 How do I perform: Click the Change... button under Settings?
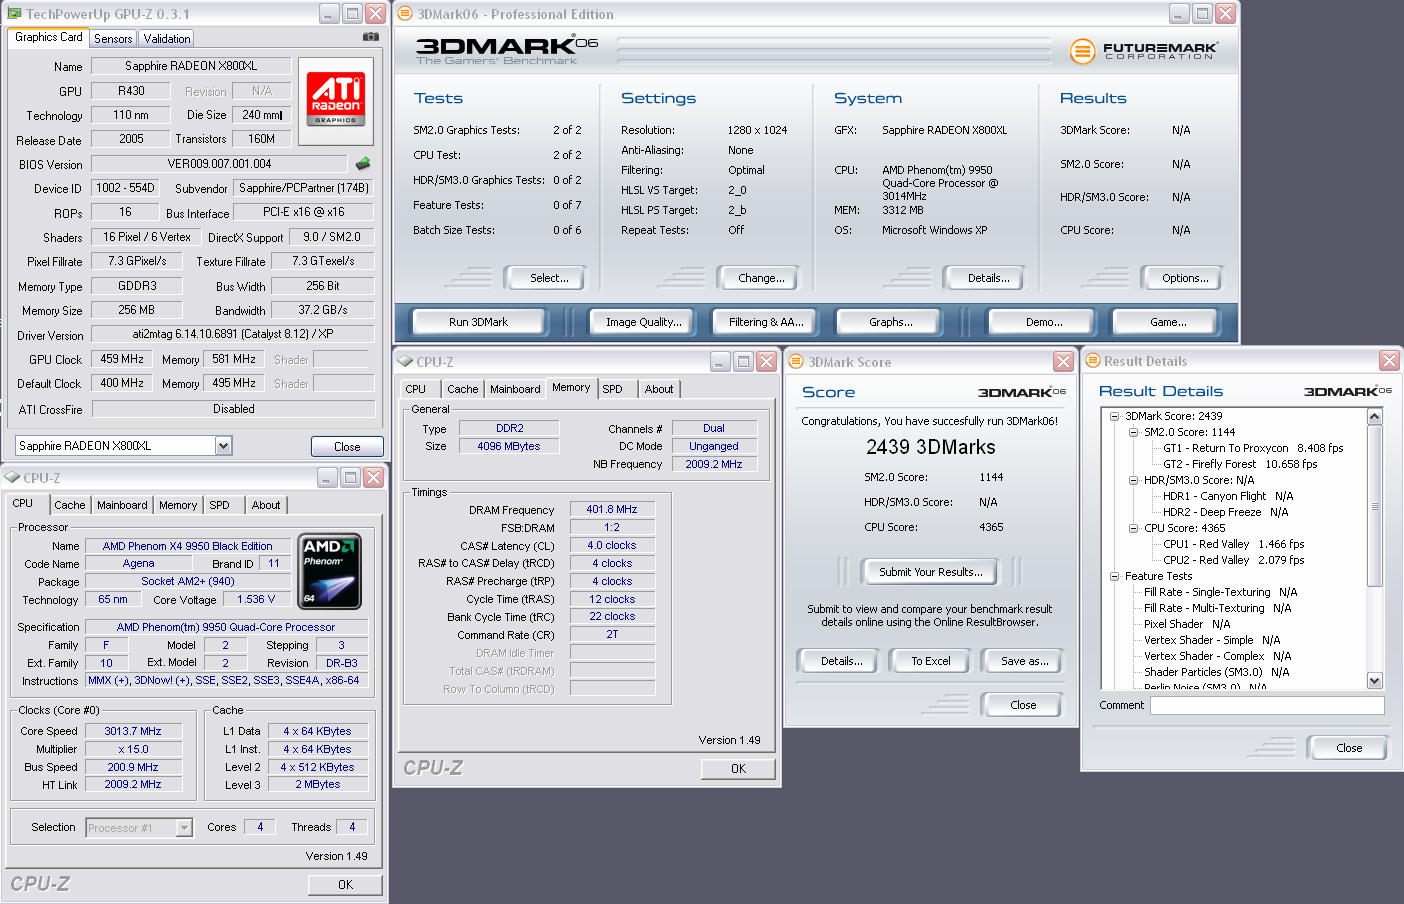pos(757,278)
